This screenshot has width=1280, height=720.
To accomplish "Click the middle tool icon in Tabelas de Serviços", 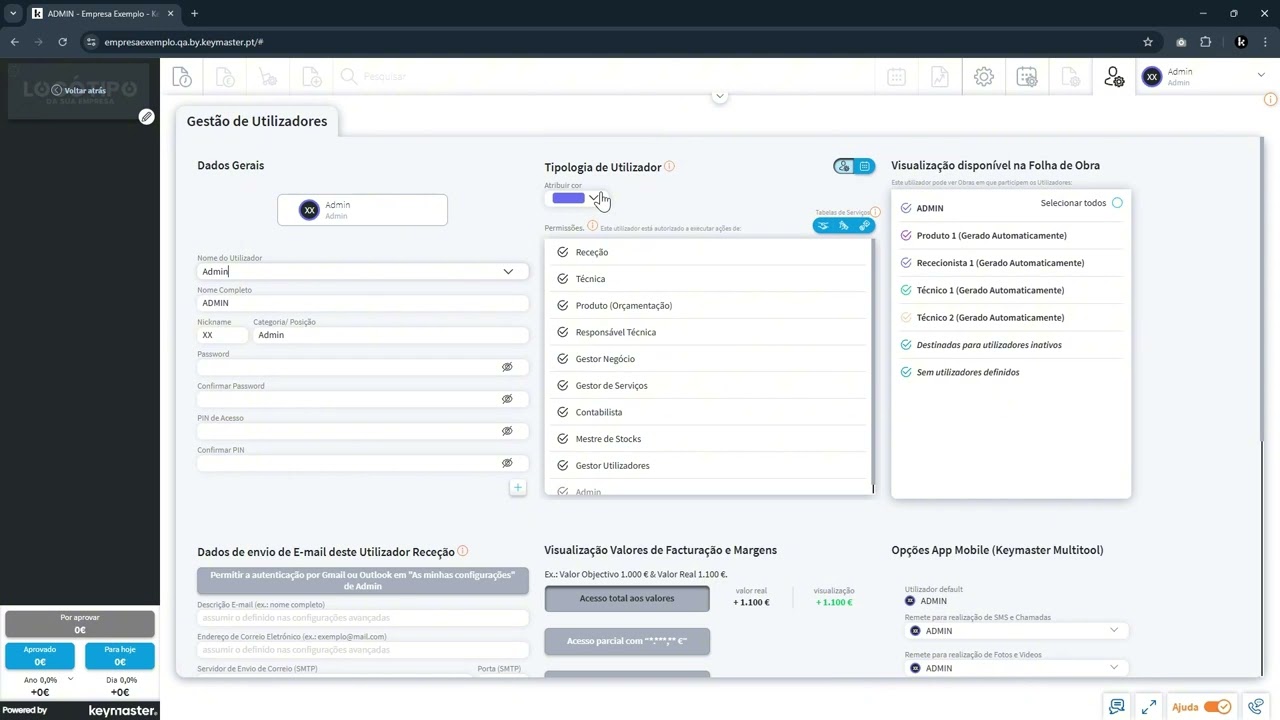I will click(x=844, y=226).
